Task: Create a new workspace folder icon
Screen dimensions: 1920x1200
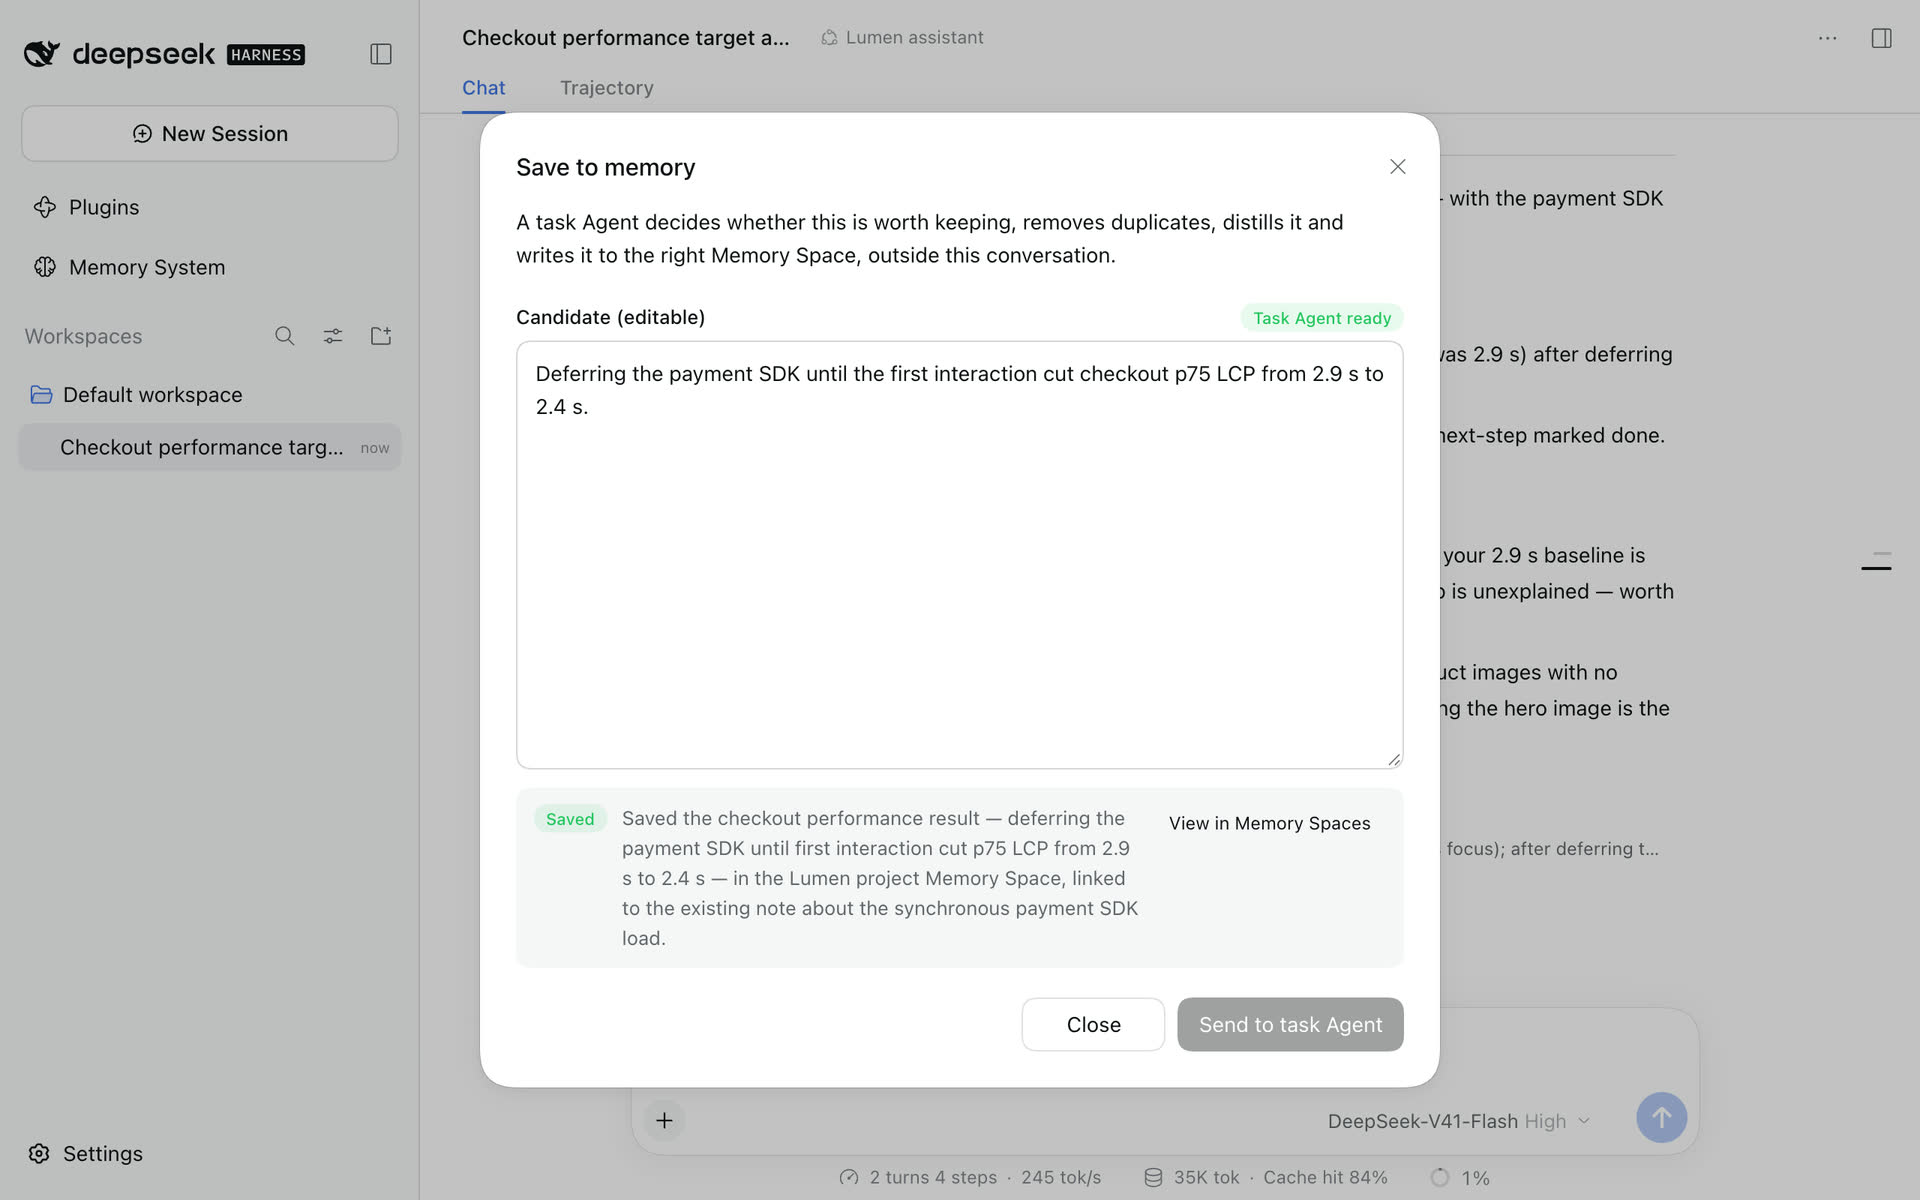Action: tap(381, 336)
